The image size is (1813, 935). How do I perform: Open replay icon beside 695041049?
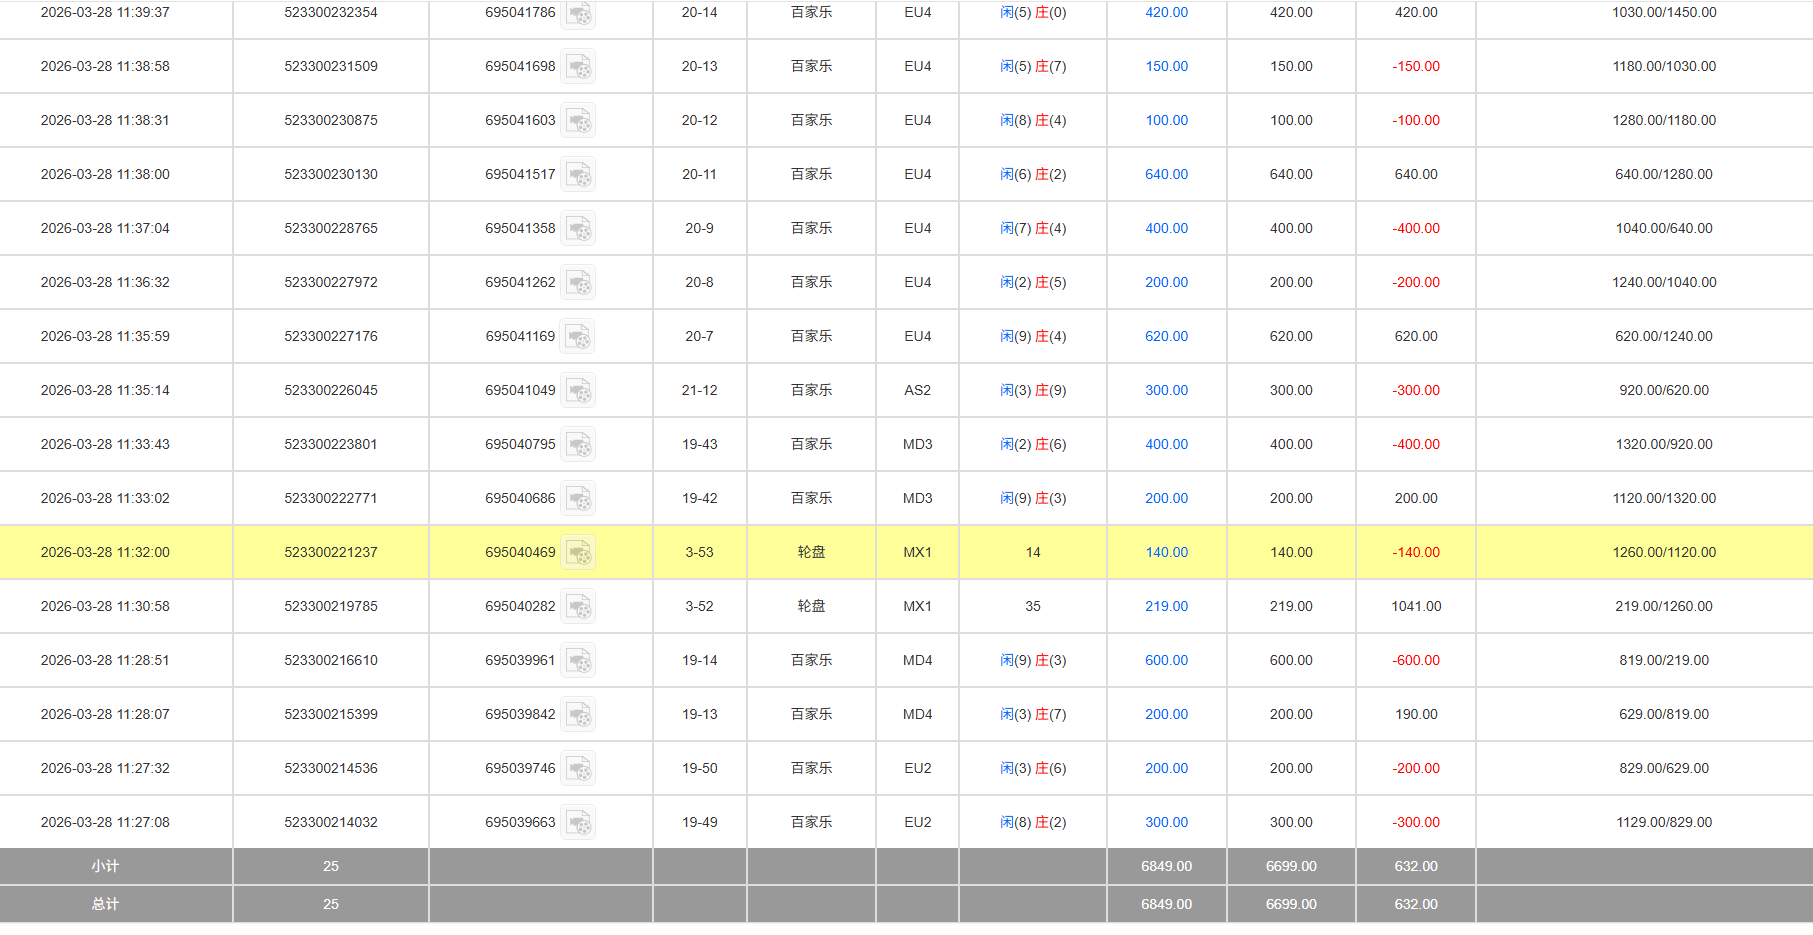tap(578, 391)
